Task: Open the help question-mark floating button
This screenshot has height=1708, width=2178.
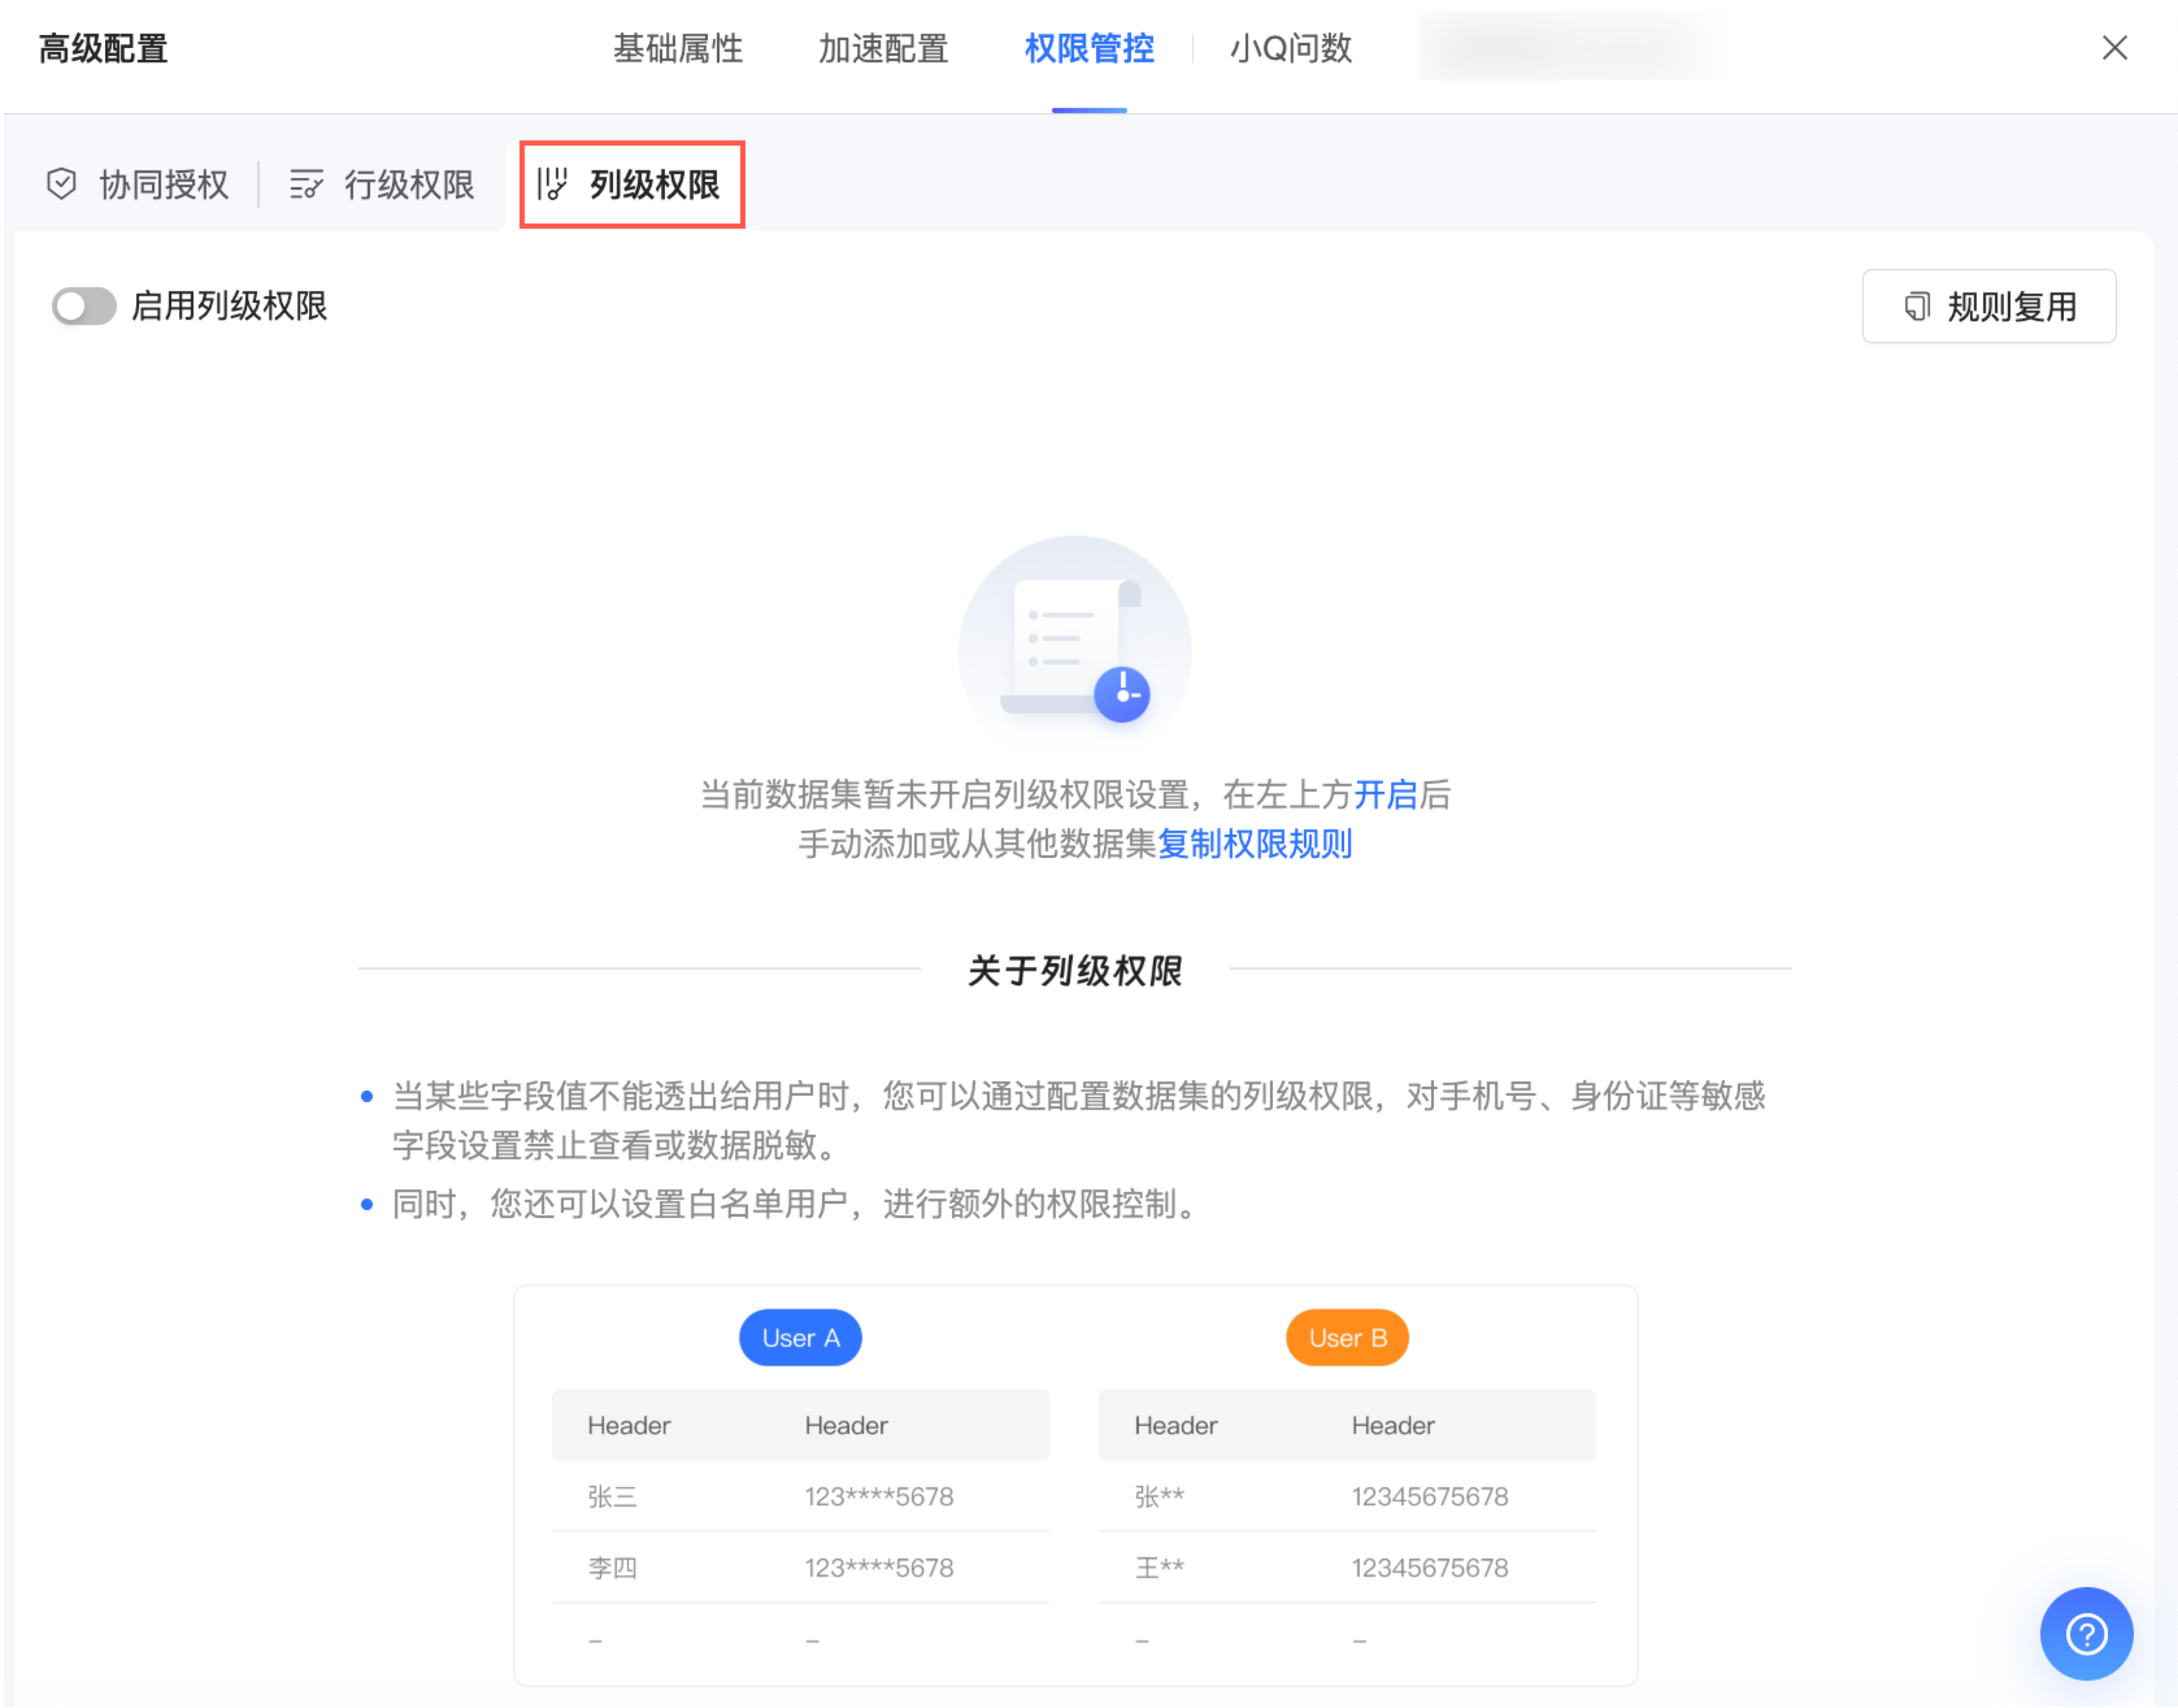Action: (x=2086, y=1633)
